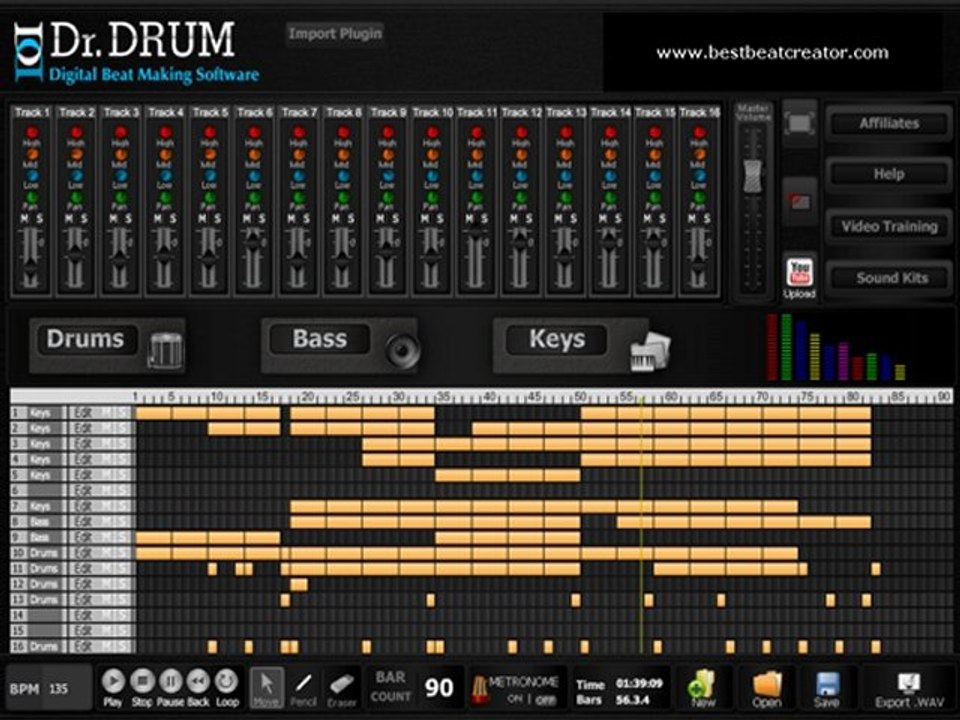Create a new project with New icon
The height and width of the screenshot is (720, 960).
click(703, 686)
